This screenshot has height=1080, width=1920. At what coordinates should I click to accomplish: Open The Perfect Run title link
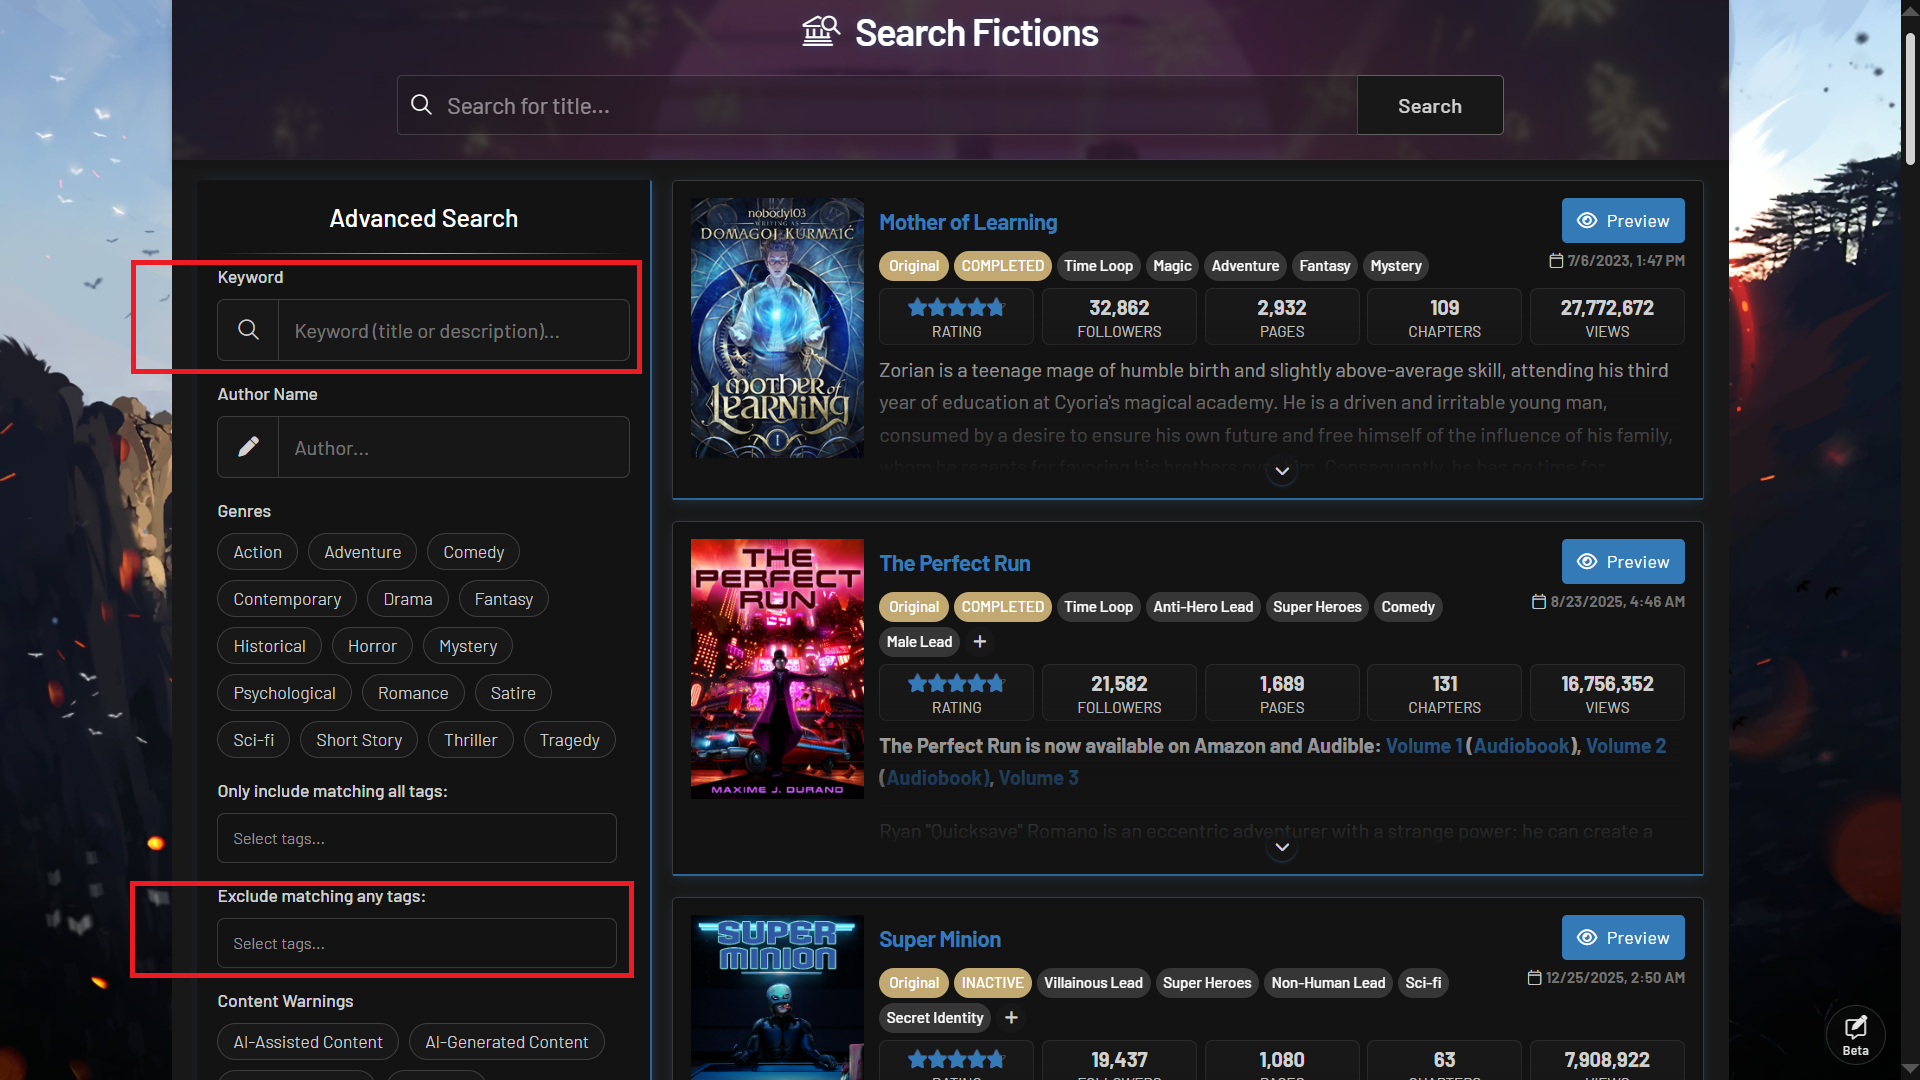(x=955, y=563)
